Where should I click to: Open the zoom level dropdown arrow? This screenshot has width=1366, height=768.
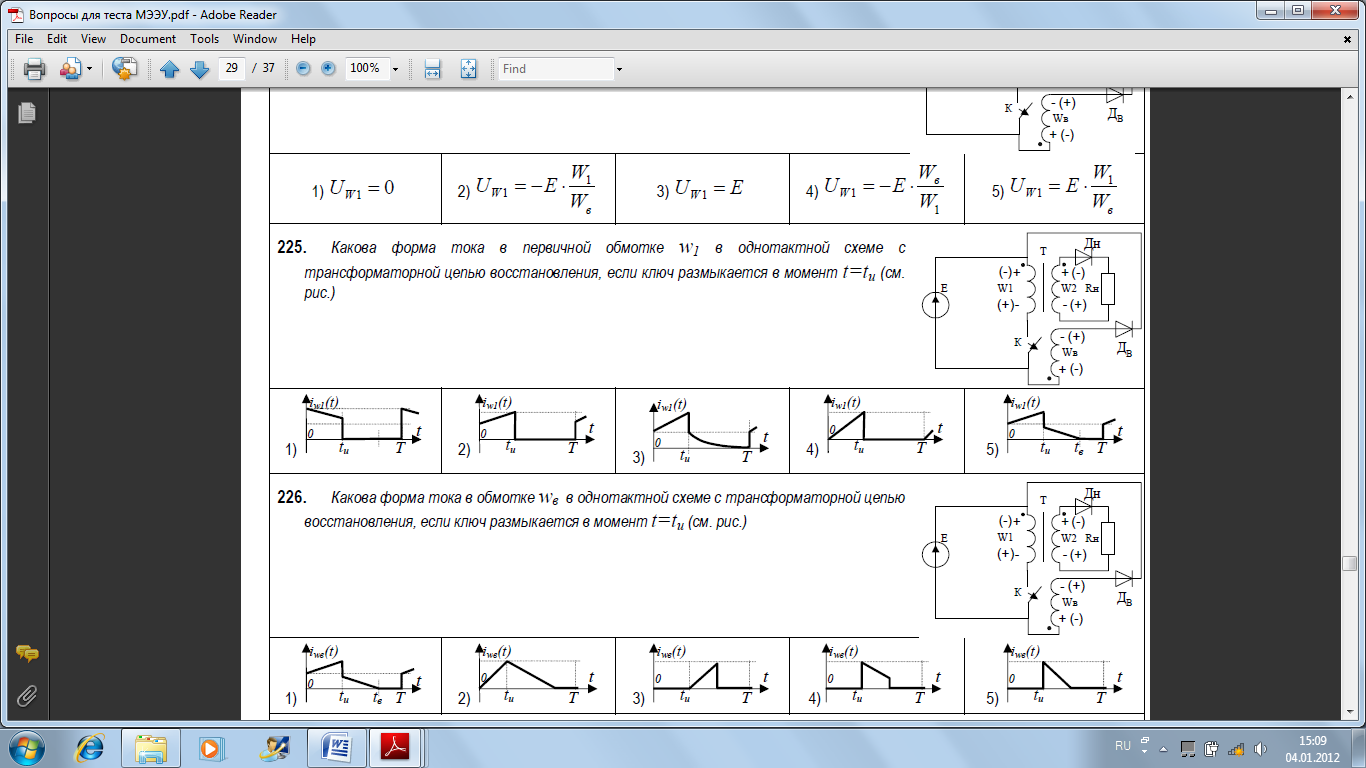click(395, 69)
